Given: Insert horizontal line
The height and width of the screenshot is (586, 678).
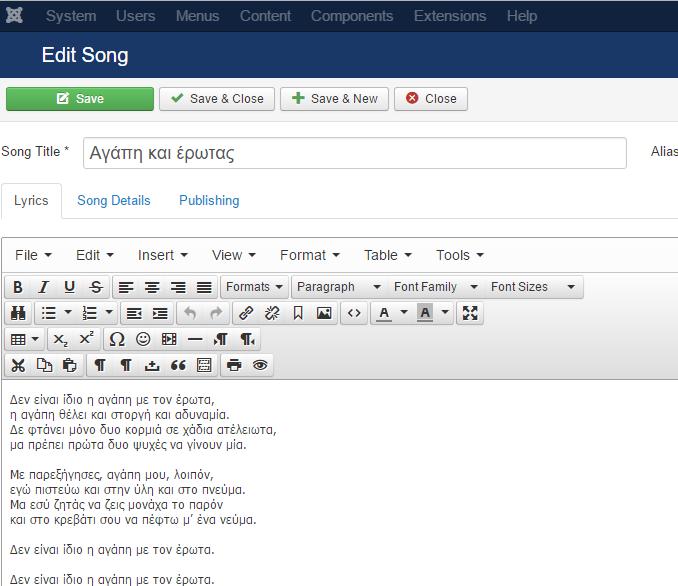Looking at the screenshot, I should click(x=195, y=339).
